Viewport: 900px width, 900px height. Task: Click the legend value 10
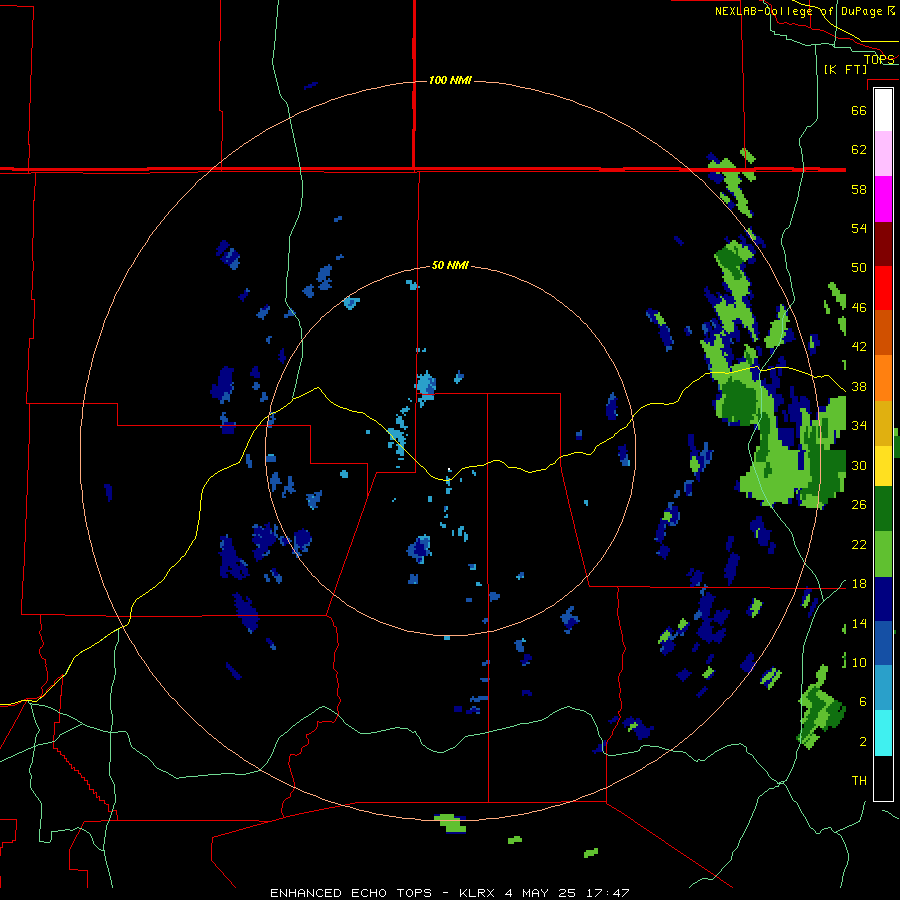(859, 662)
